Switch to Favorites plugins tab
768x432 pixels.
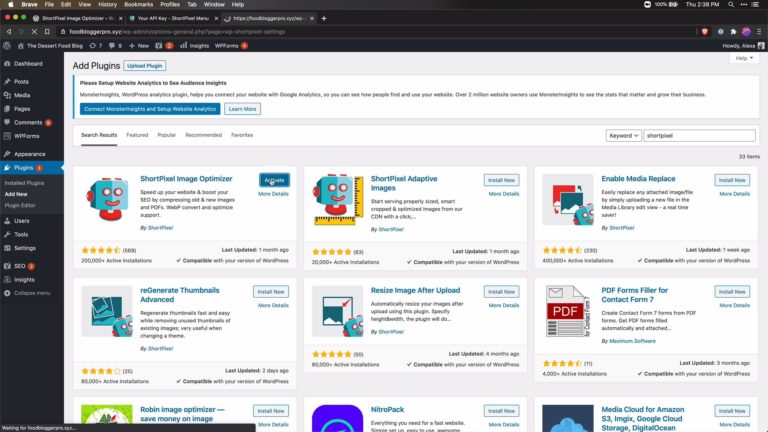click(x=242, y=135)
